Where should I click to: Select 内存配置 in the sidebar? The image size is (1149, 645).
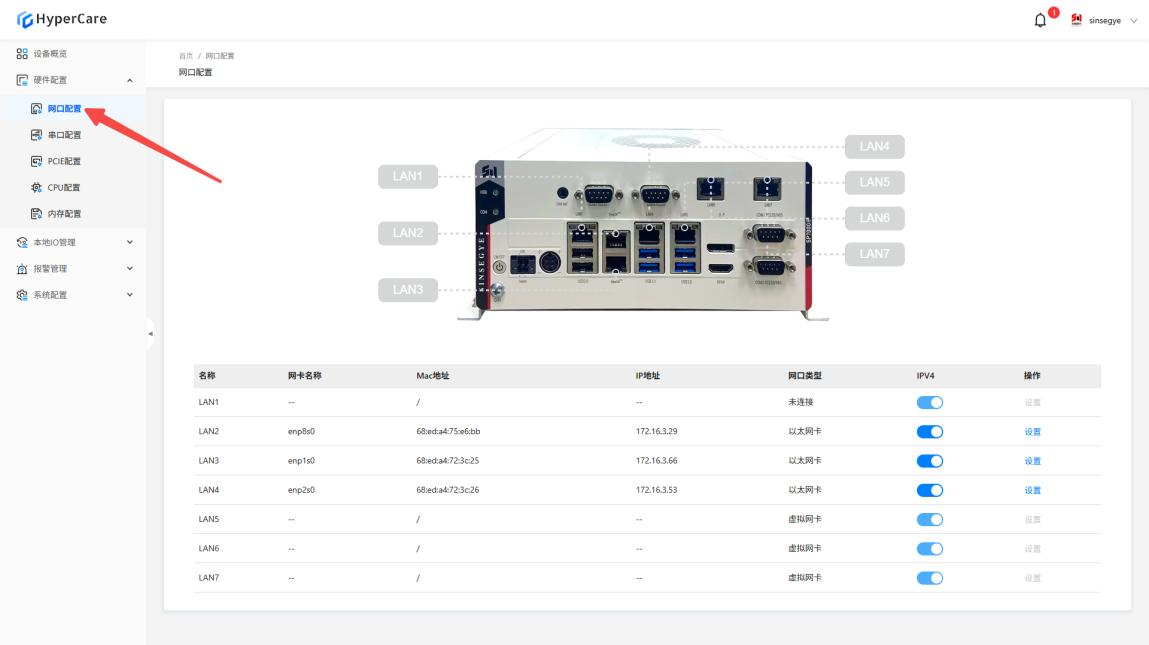pos(73,214)
